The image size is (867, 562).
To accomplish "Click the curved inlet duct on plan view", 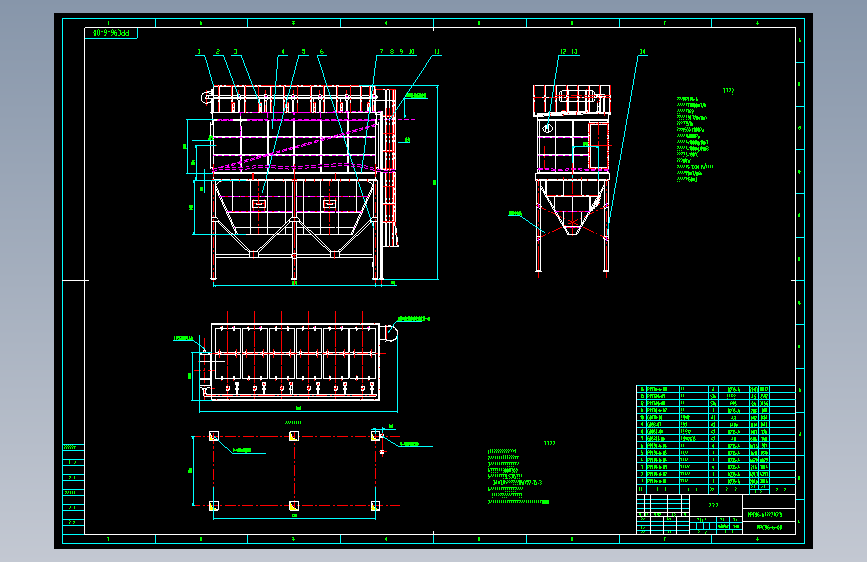I will click(x=390, y=332).
